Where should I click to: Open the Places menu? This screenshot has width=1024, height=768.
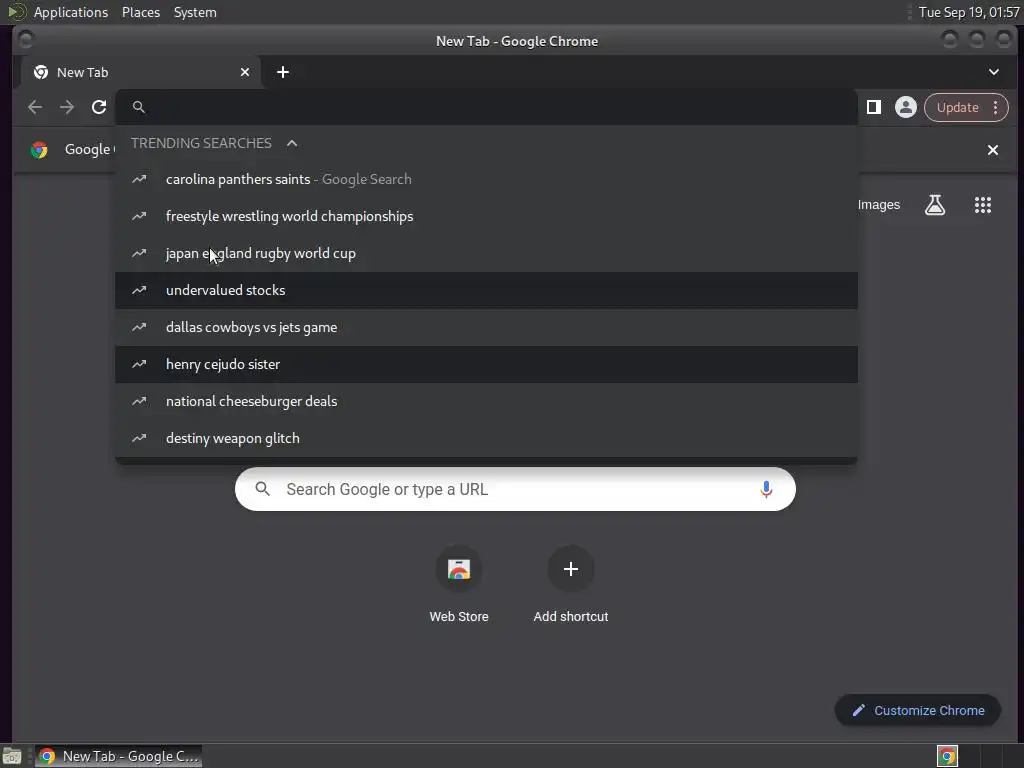click(141, 12)
